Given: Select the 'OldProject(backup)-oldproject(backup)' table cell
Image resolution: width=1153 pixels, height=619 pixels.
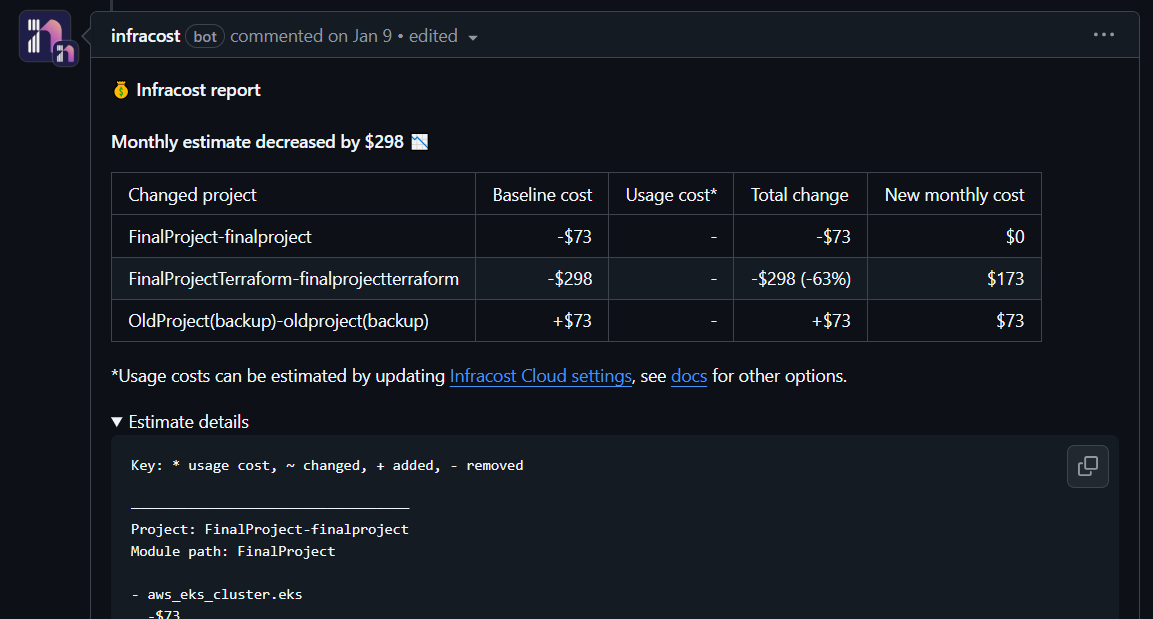Looking at the screenshot, I should [293, 321].
